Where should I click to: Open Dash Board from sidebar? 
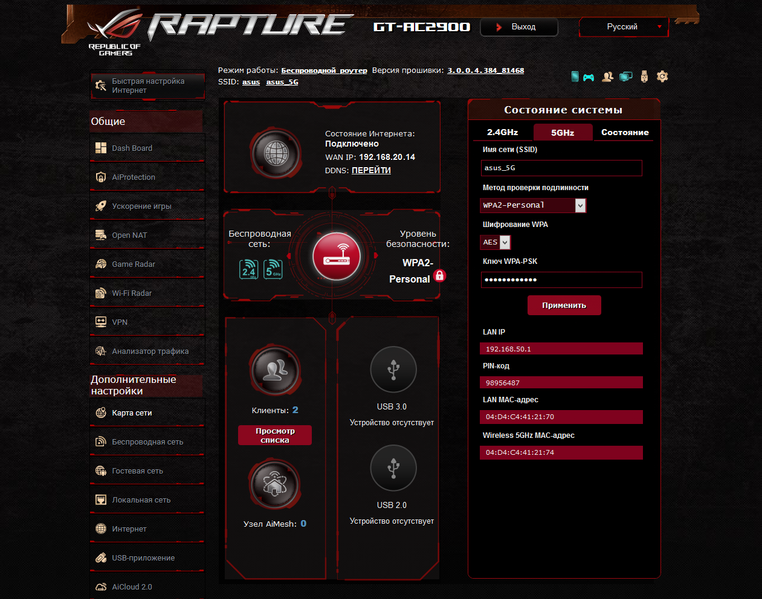(147, 148)
